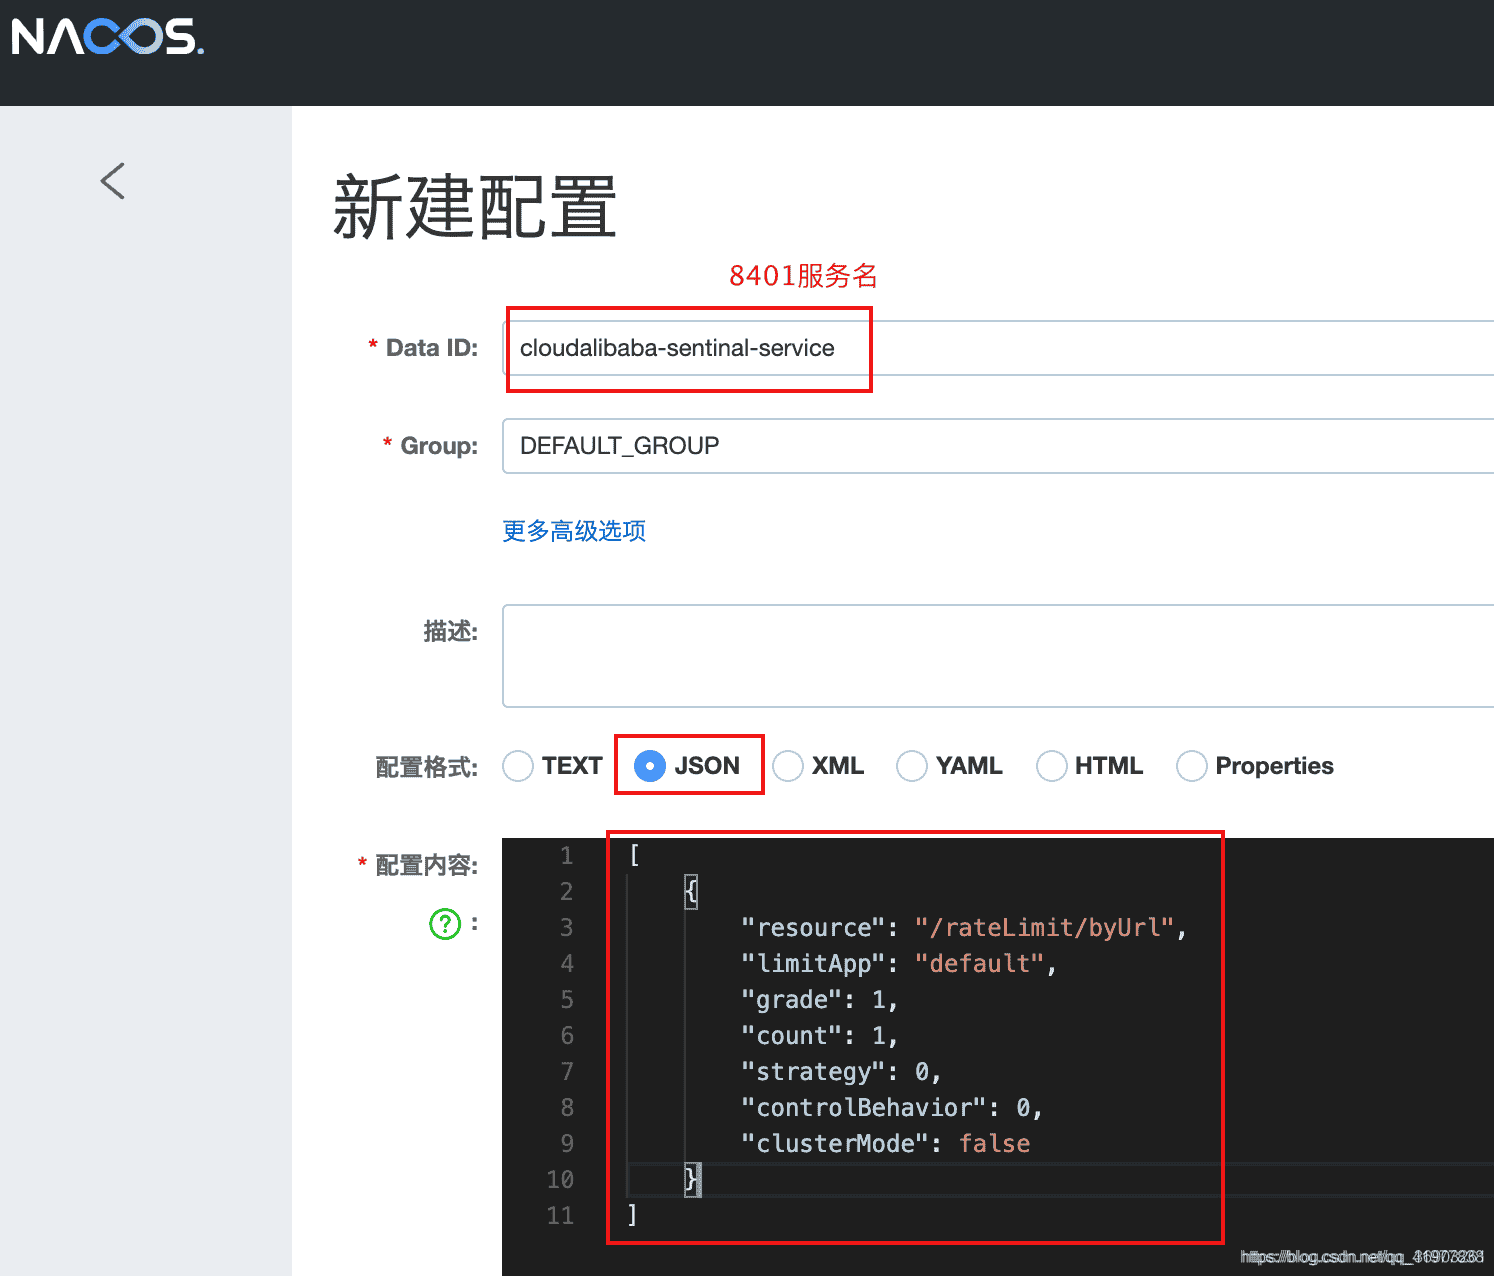Click the JSON radio button's blue dot
The image size is (1494, 1276).
pyautogui.click(x=649, y=765)
